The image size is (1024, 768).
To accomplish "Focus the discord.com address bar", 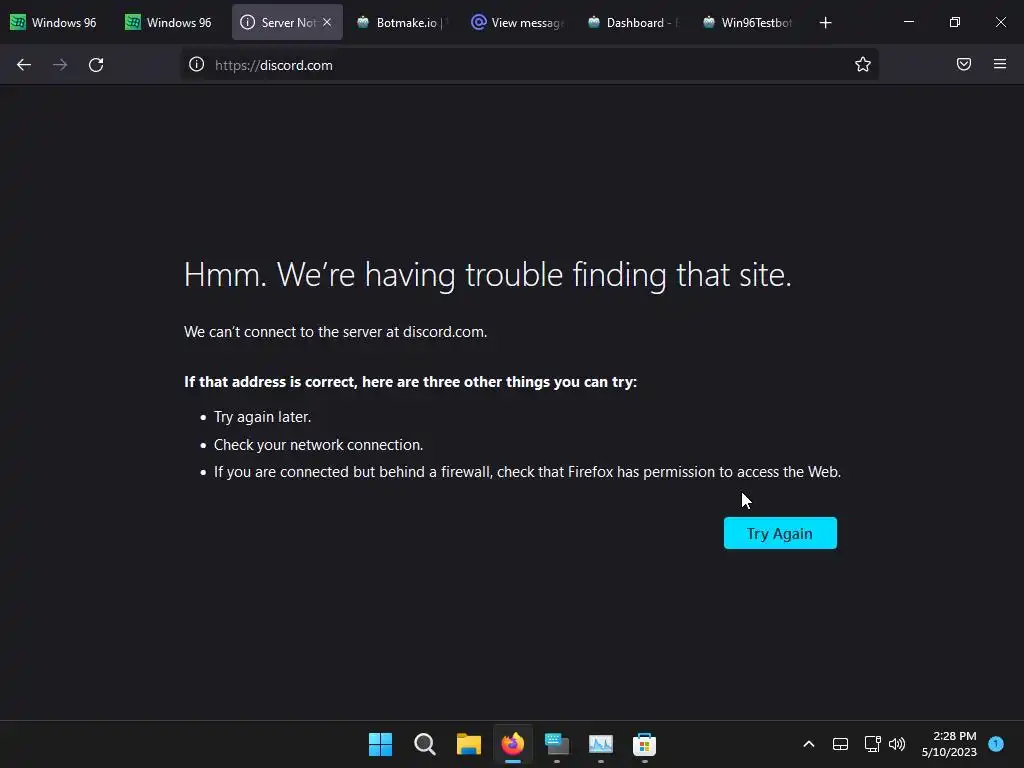I will (x=529, y=65).
